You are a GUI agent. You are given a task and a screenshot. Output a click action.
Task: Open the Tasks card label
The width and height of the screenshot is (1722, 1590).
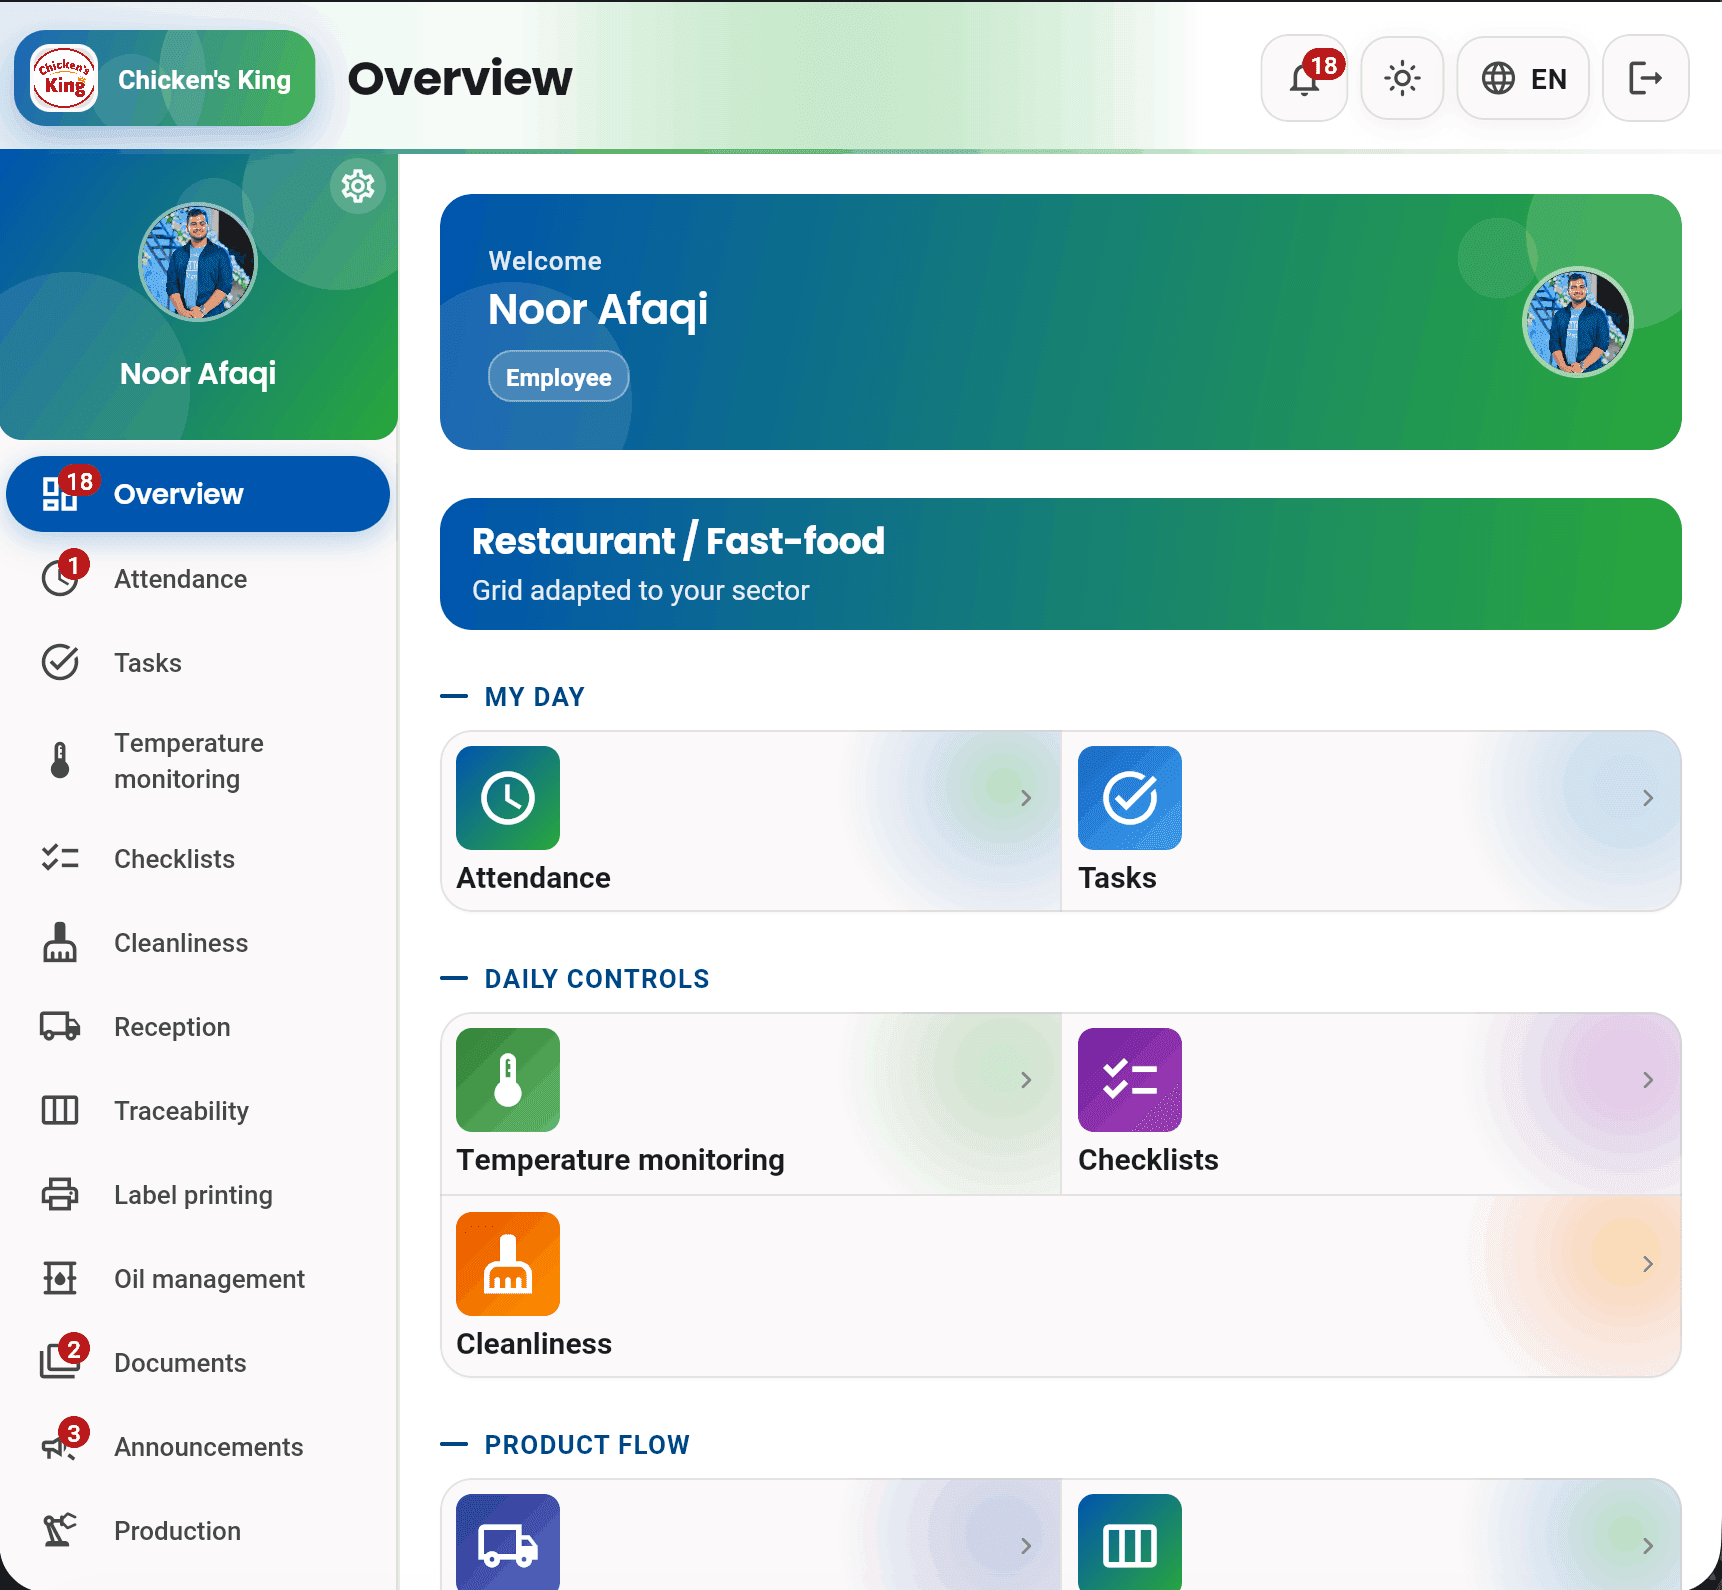point(1117,878)
